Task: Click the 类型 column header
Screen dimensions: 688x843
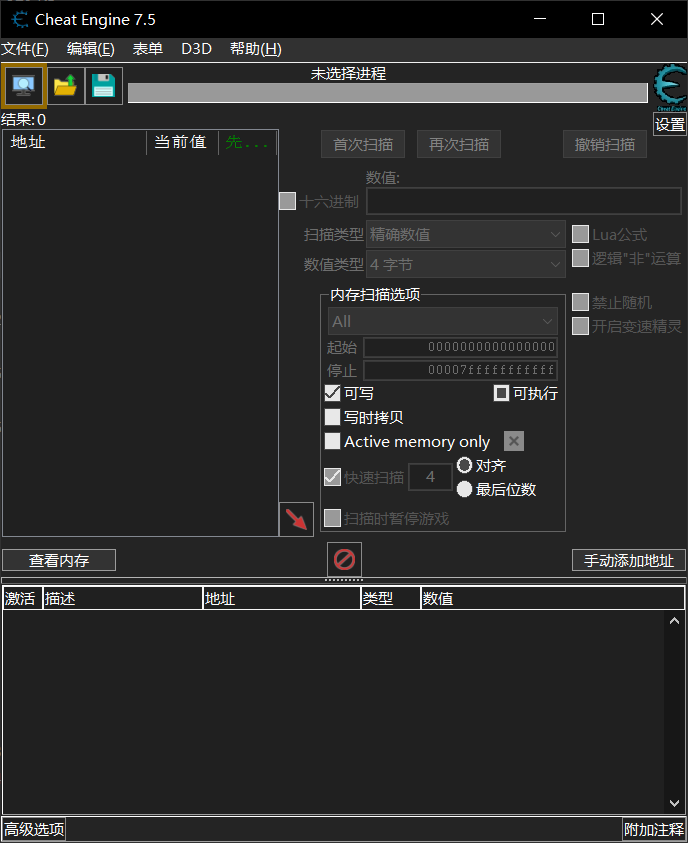Action: pos(390,598)
